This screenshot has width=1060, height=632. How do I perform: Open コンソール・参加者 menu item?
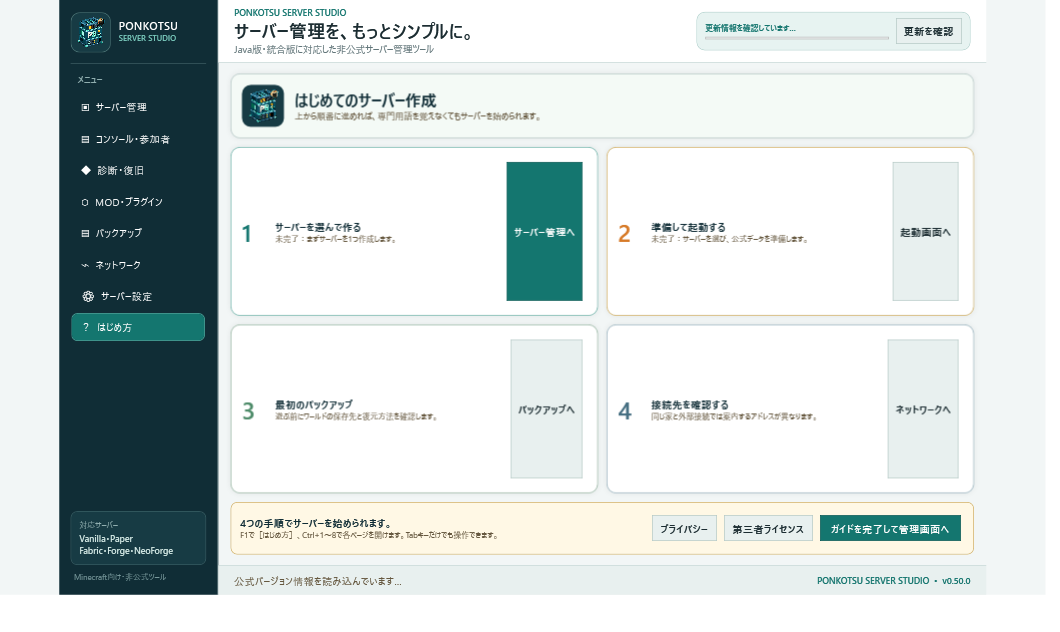pos(138,139)
